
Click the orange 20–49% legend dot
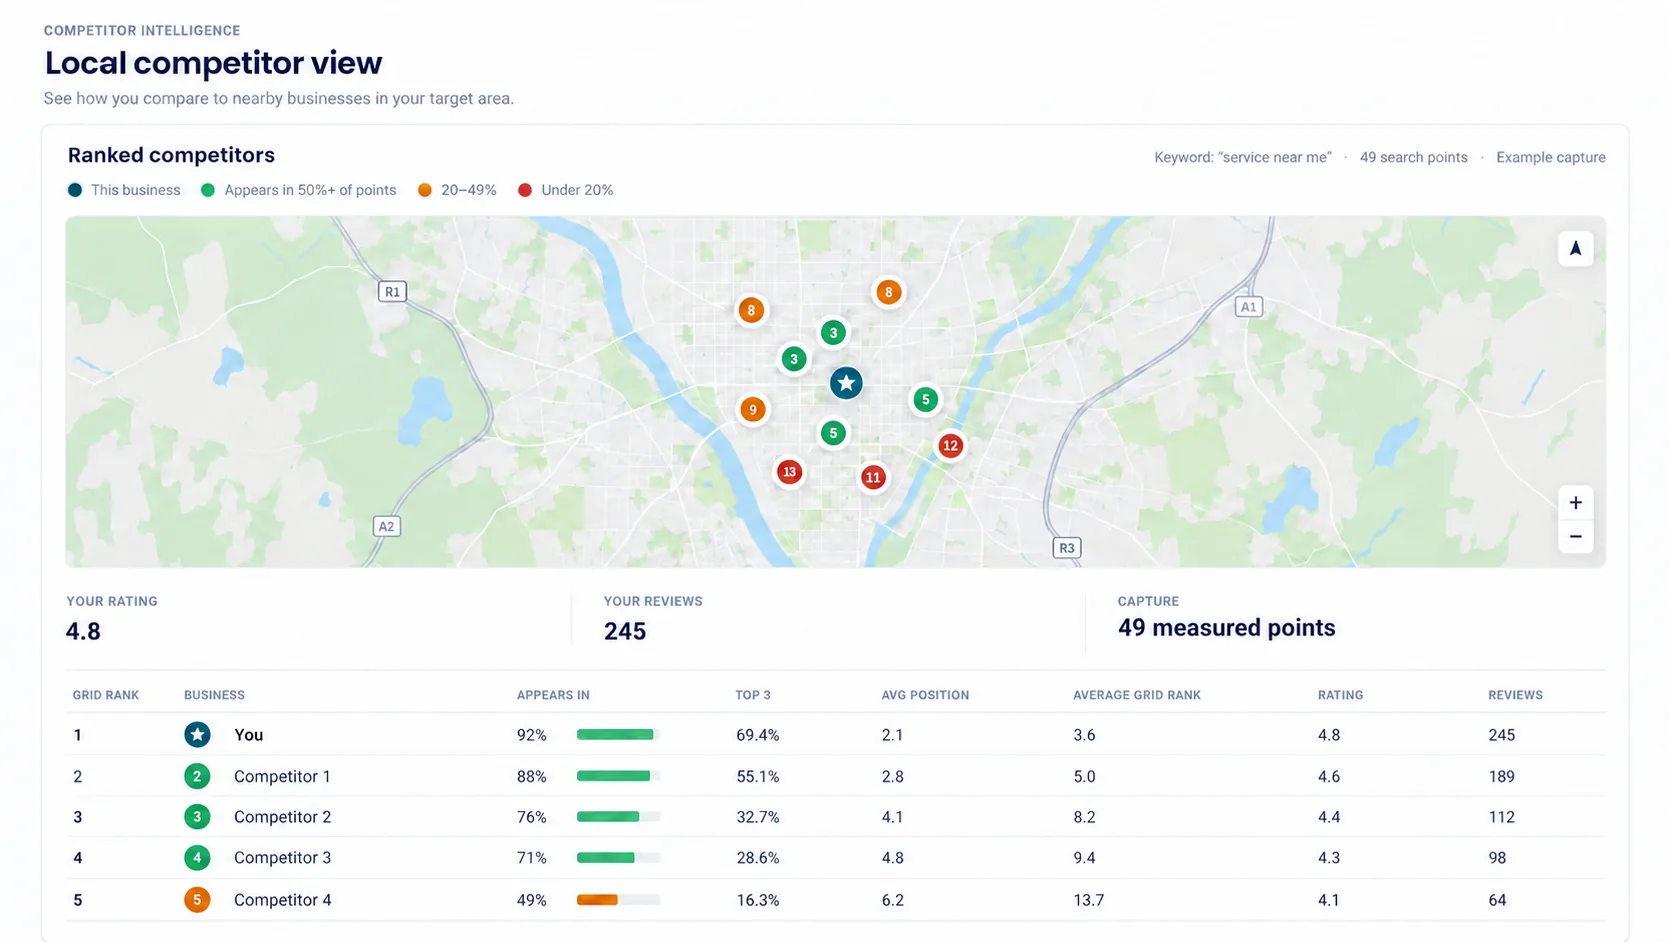tap(425, 190)
